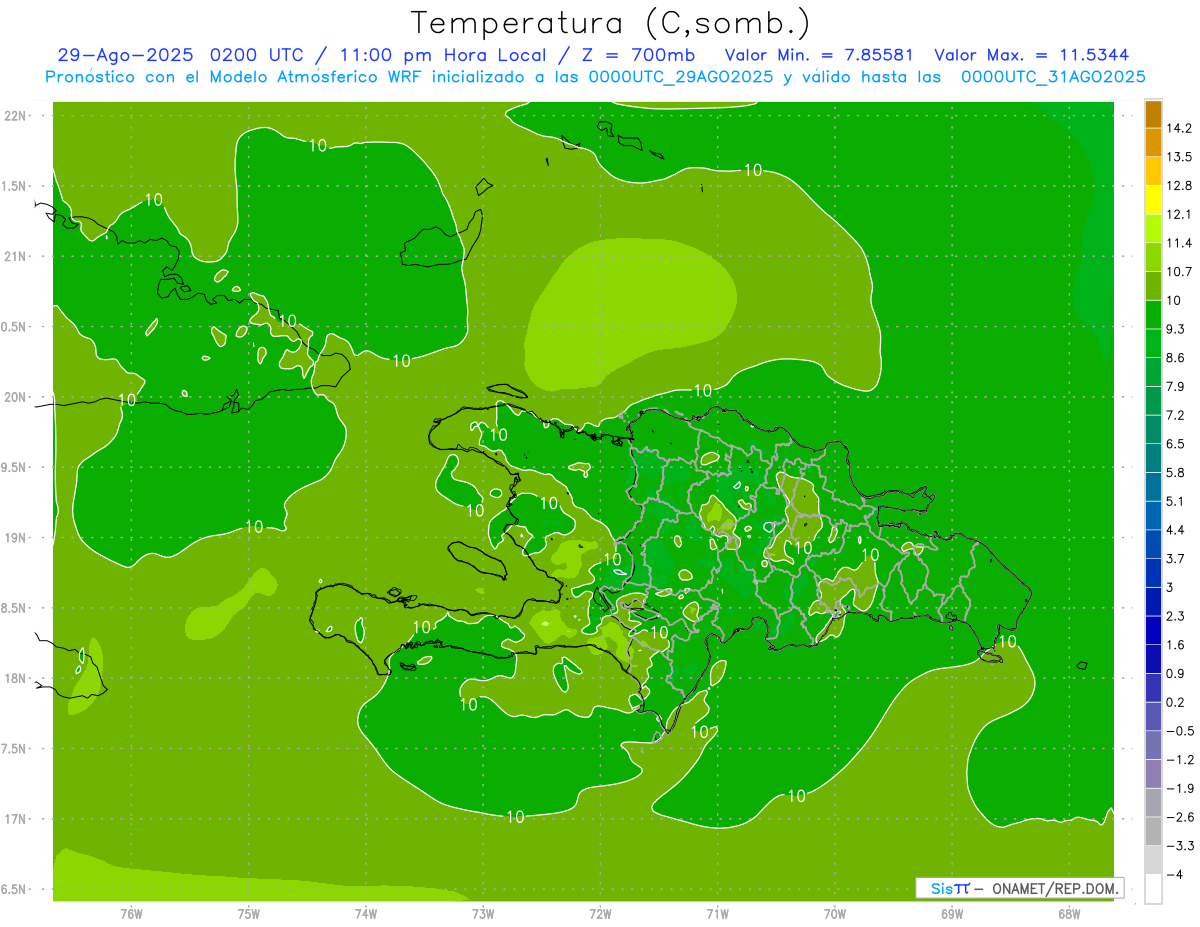The image size is (1200, 927).
Task: Click the "Temperatura (C,somb.)" chart title
Action: [x=611, y=23]
